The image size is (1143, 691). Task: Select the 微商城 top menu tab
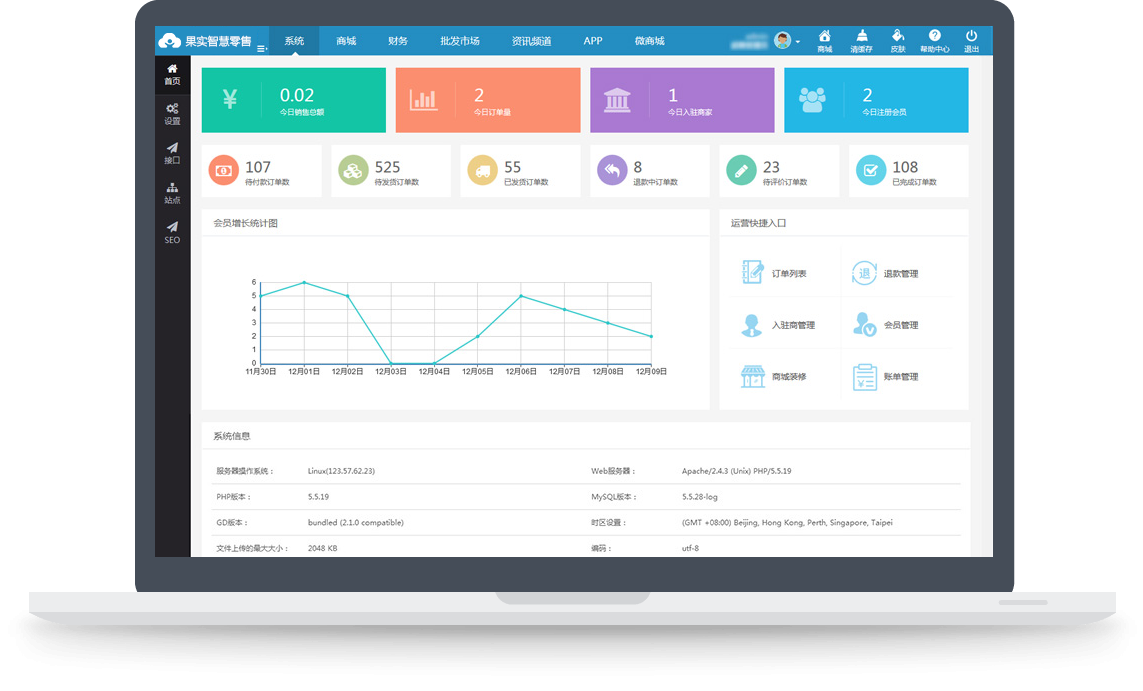click(x=650, y=41)
